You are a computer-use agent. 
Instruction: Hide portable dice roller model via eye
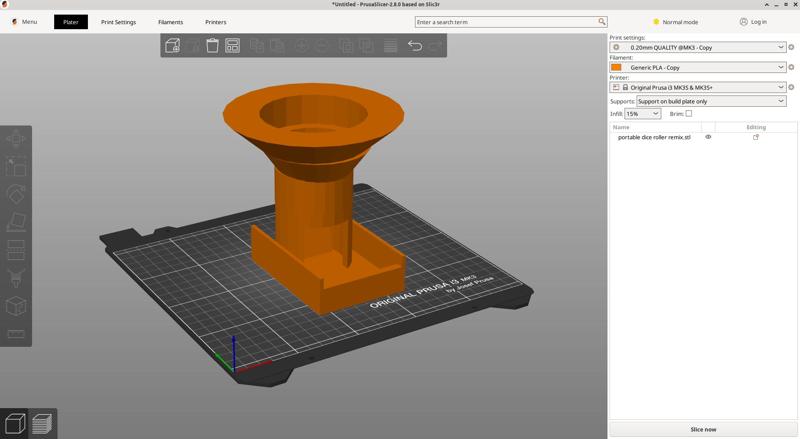[x=708, y=137]
